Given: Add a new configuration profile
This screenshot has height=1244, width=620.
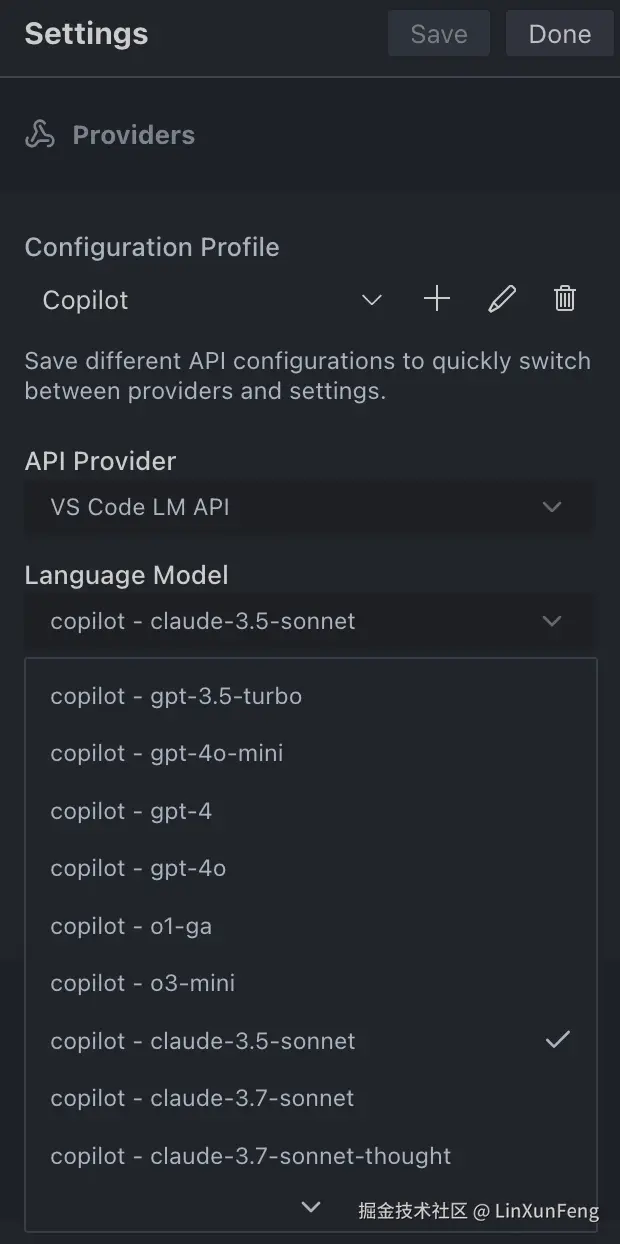Looking at the screenshot, I should point(437,299).
